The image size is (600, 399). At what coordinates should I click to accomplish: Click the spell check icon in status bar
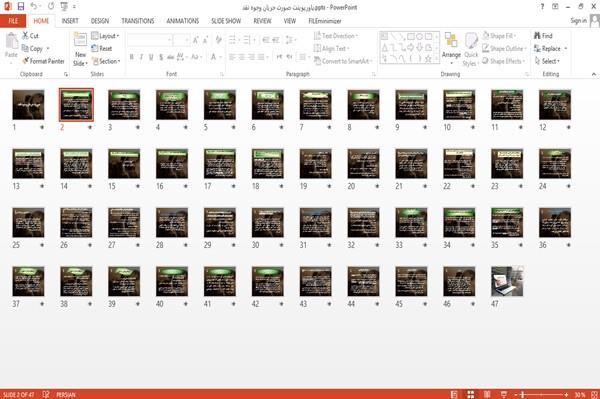point(46,394)
